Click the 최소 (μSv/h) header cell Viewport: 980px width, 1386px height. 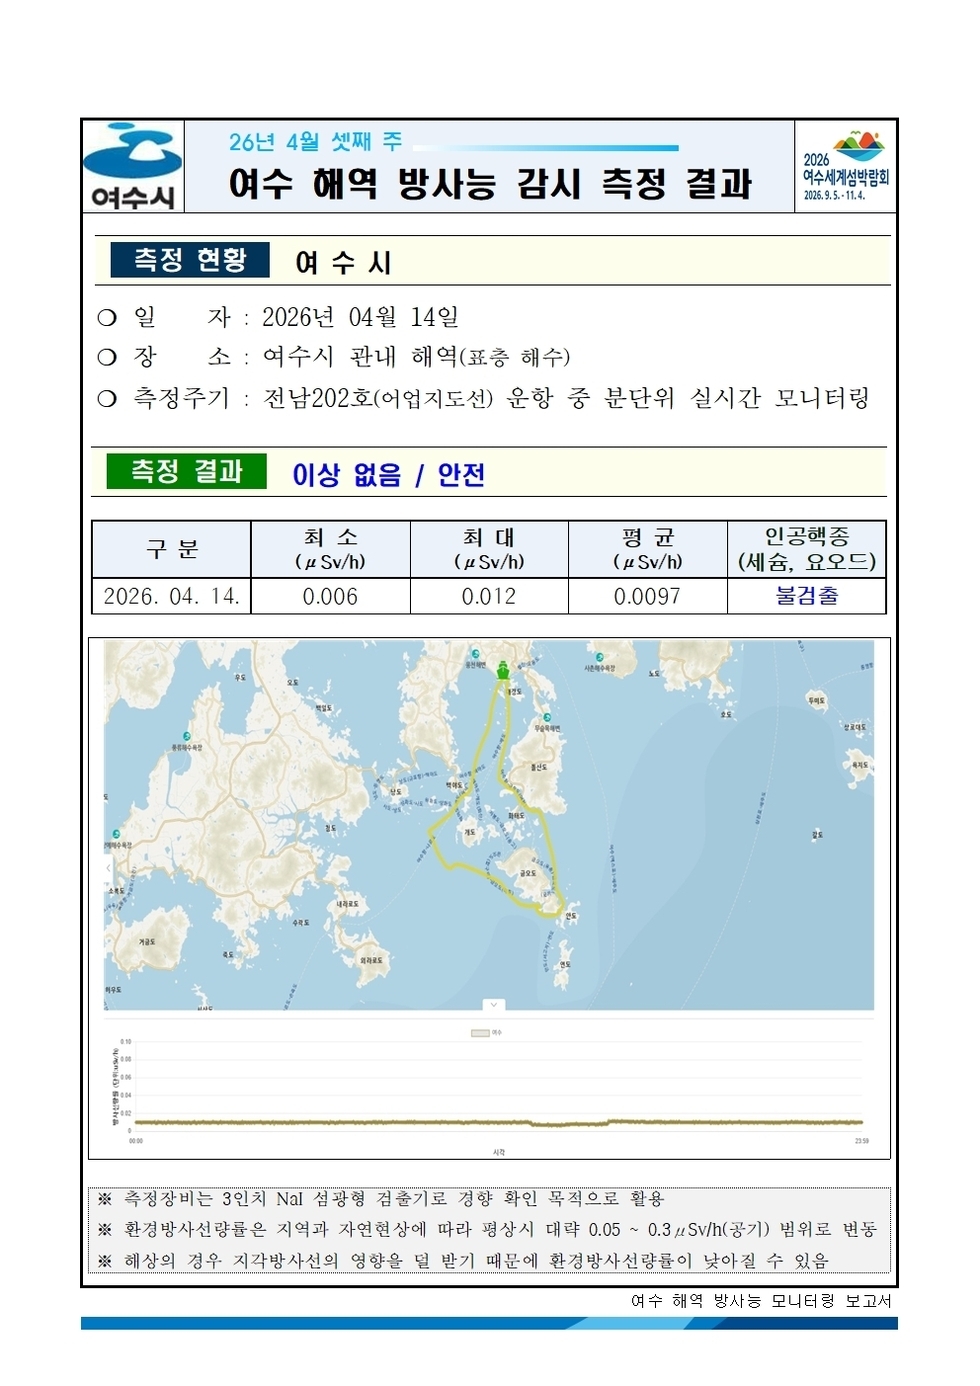pyautogui.click(x=330, y=549)
